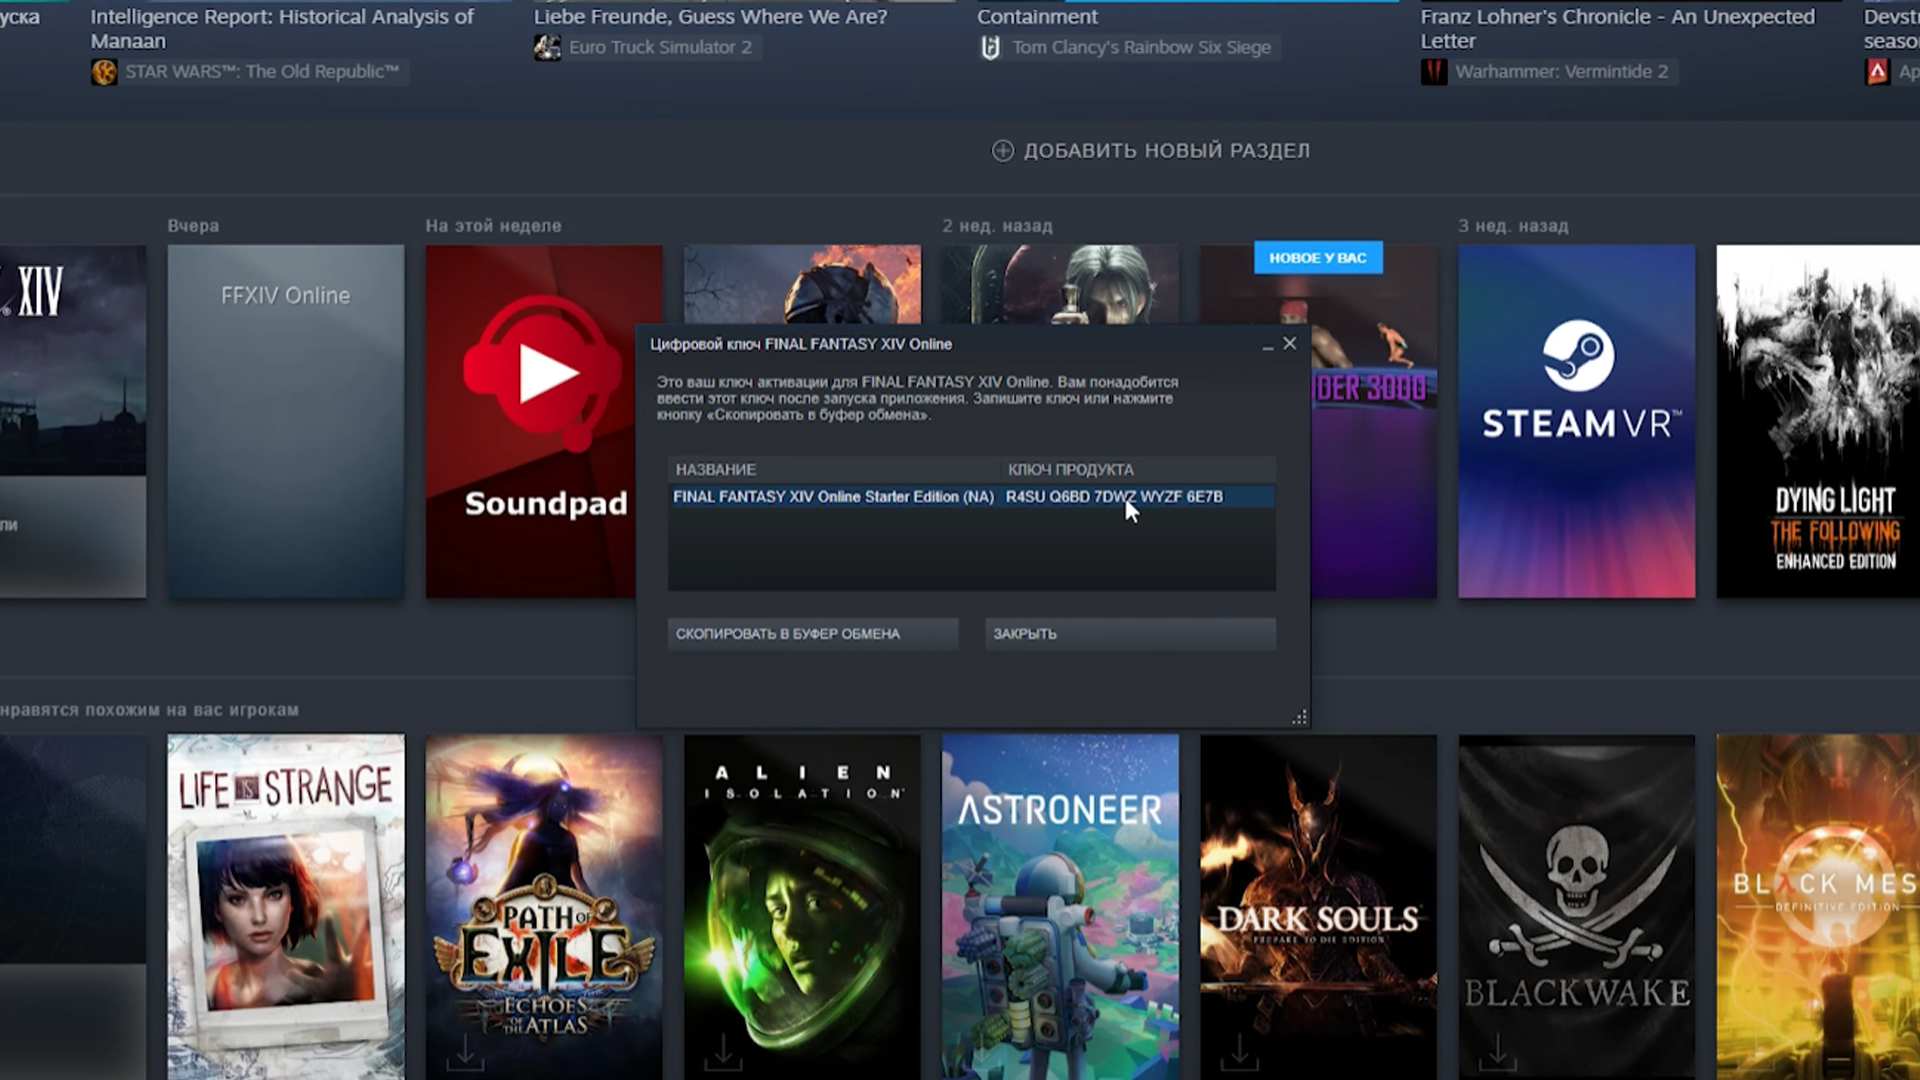Select the FINAL FANTASY XIV Starter Edition row

[972, 497]
